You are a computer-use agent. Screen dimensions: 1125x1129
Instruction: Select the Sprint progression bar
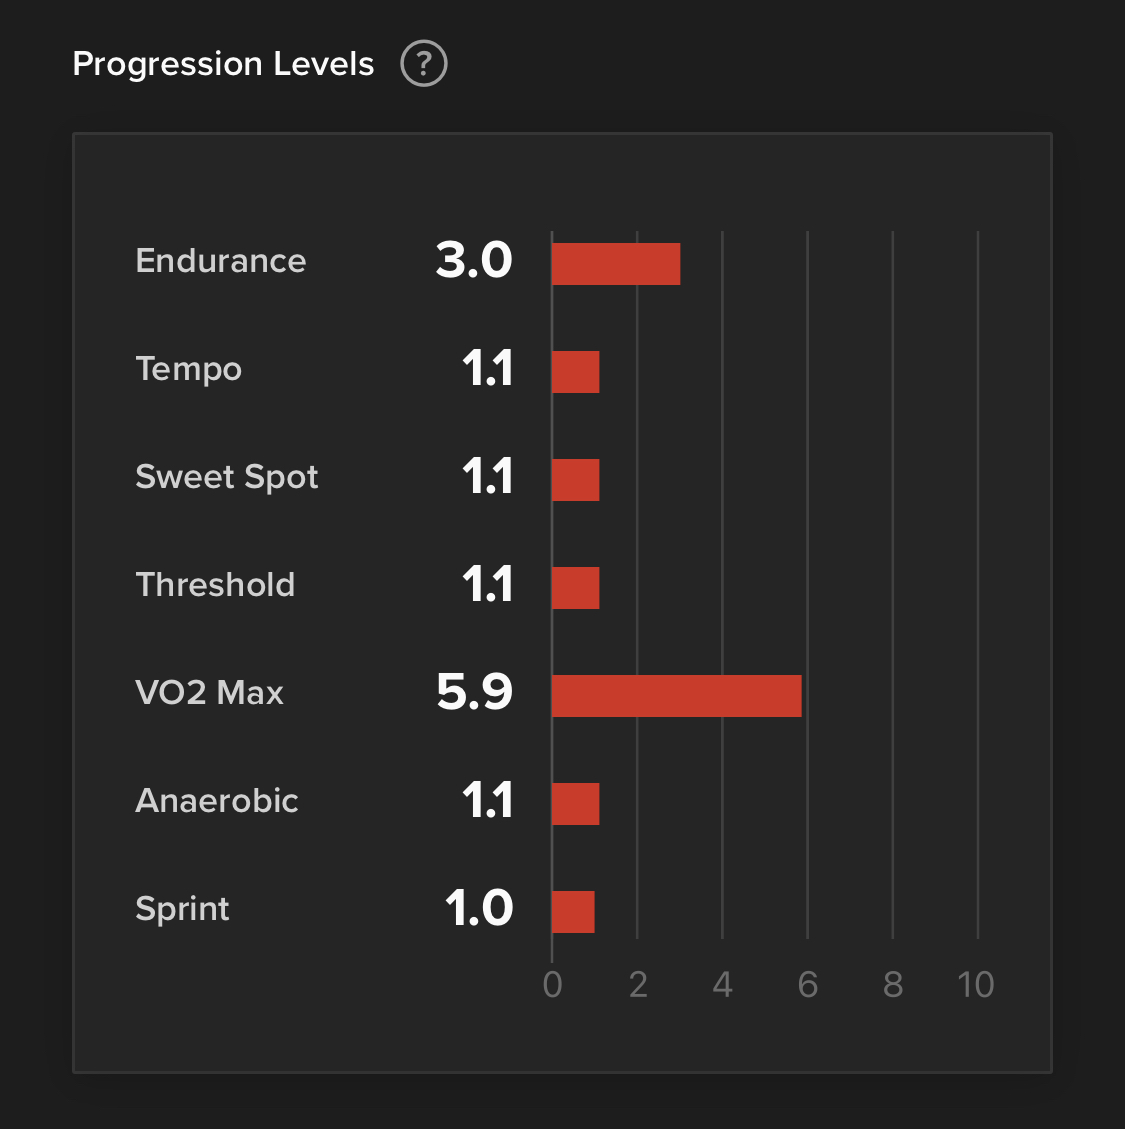point(573,912)
